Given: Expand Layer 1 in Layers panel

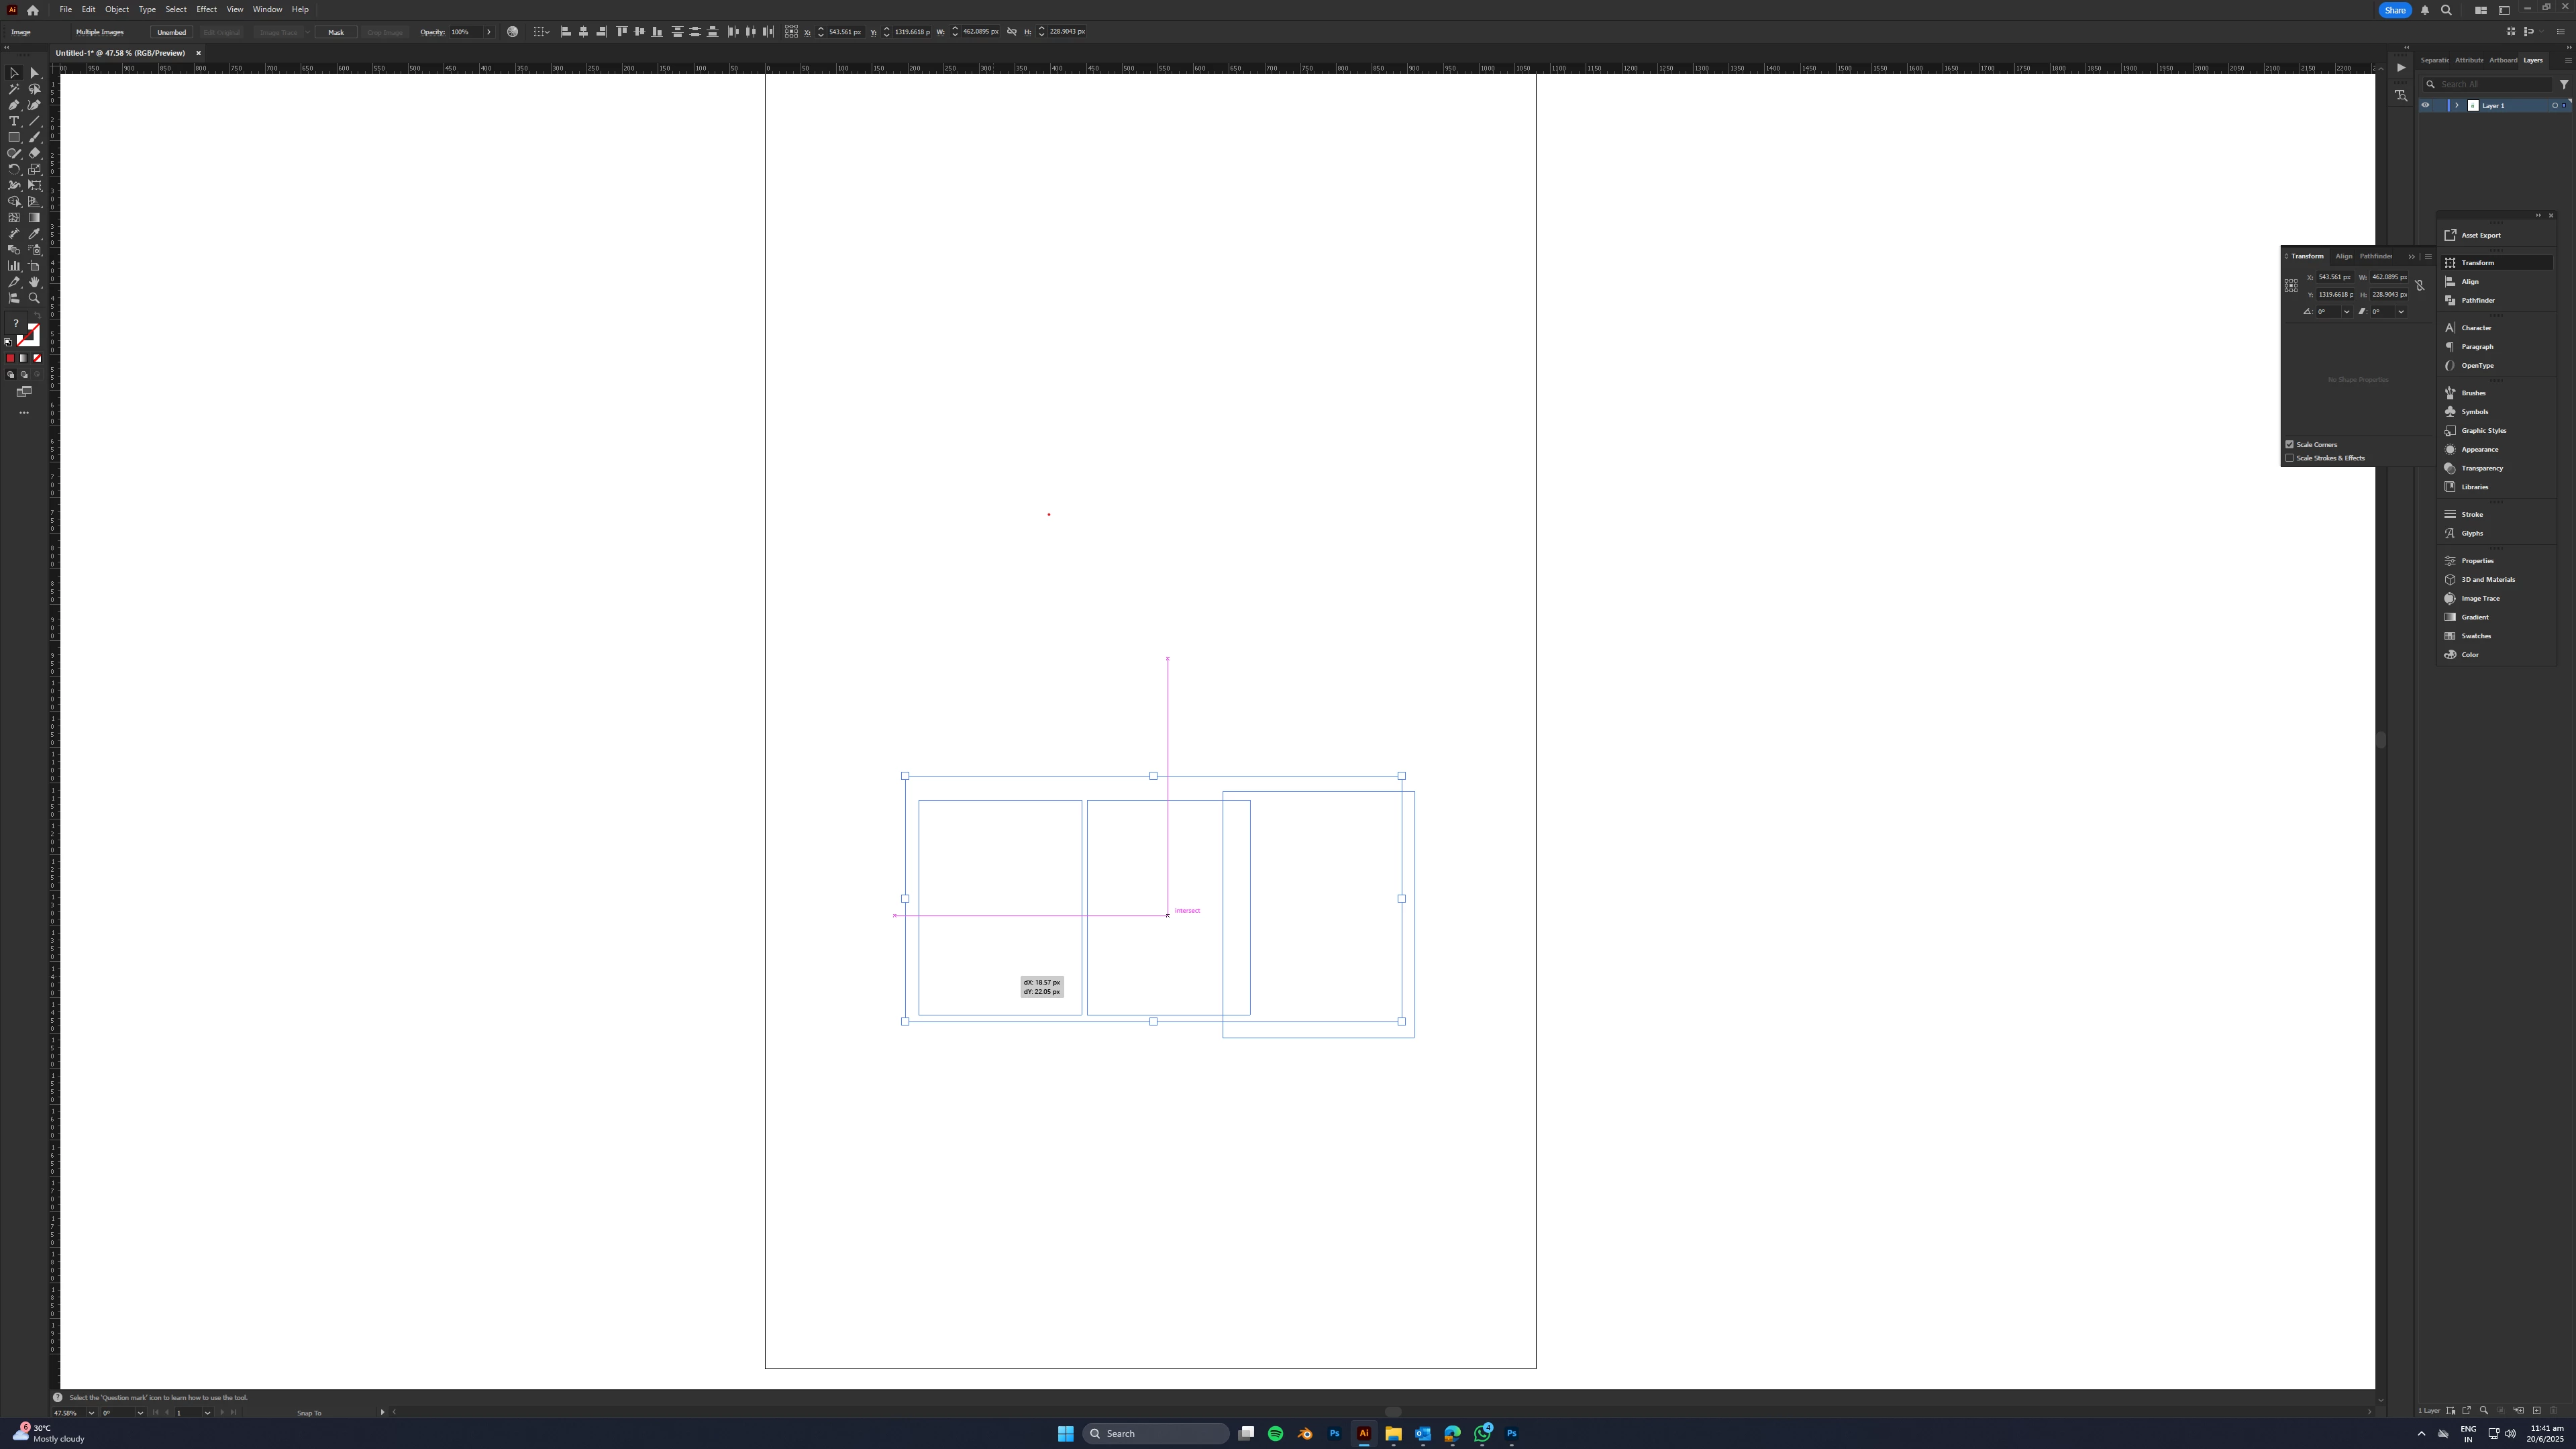Looking at the screenshot, I should click(x=2457, y=105).
